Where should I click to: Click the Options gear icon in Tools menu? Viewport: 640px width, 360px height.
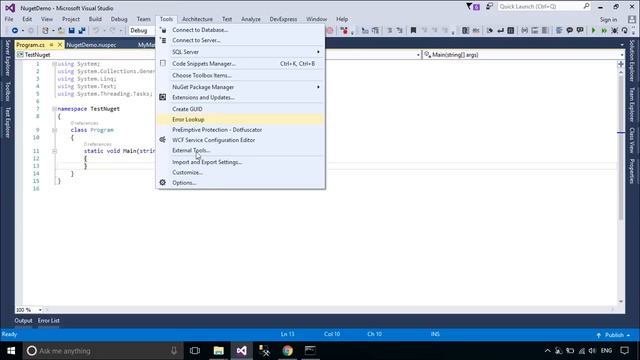tap(162, 182)
